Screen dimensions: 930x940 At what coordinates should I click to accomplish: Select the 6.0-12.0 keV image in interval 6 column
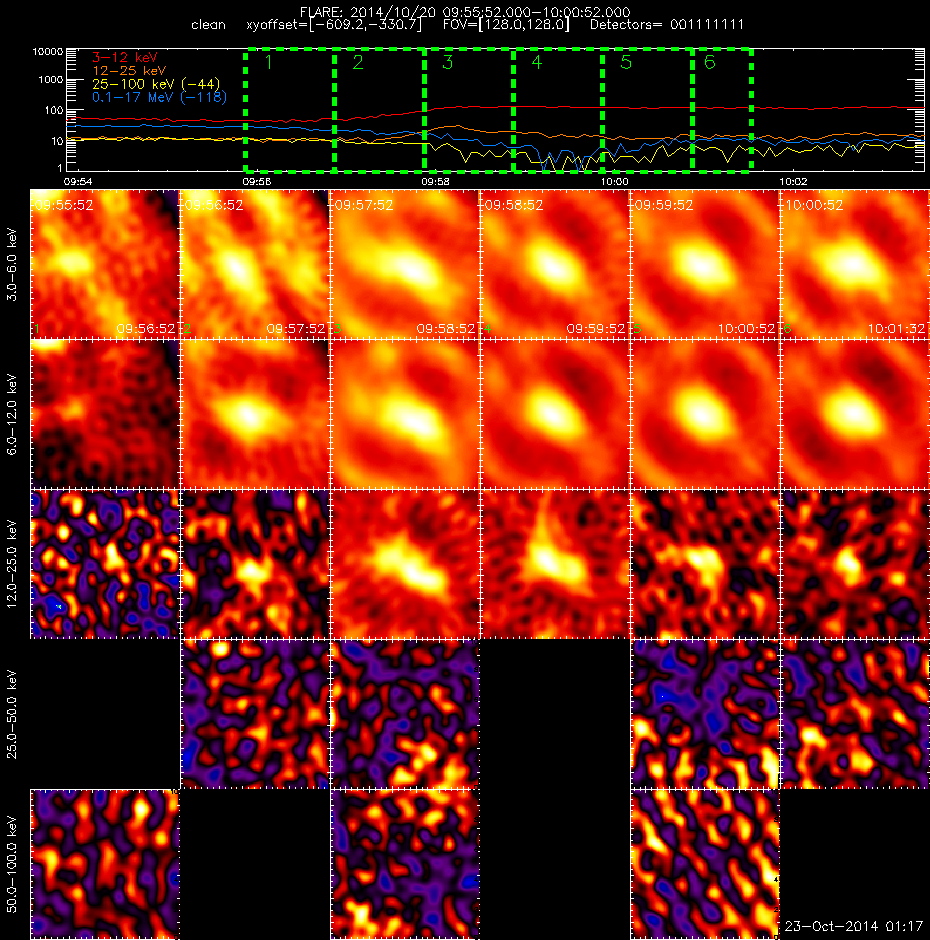click(855, 414)
